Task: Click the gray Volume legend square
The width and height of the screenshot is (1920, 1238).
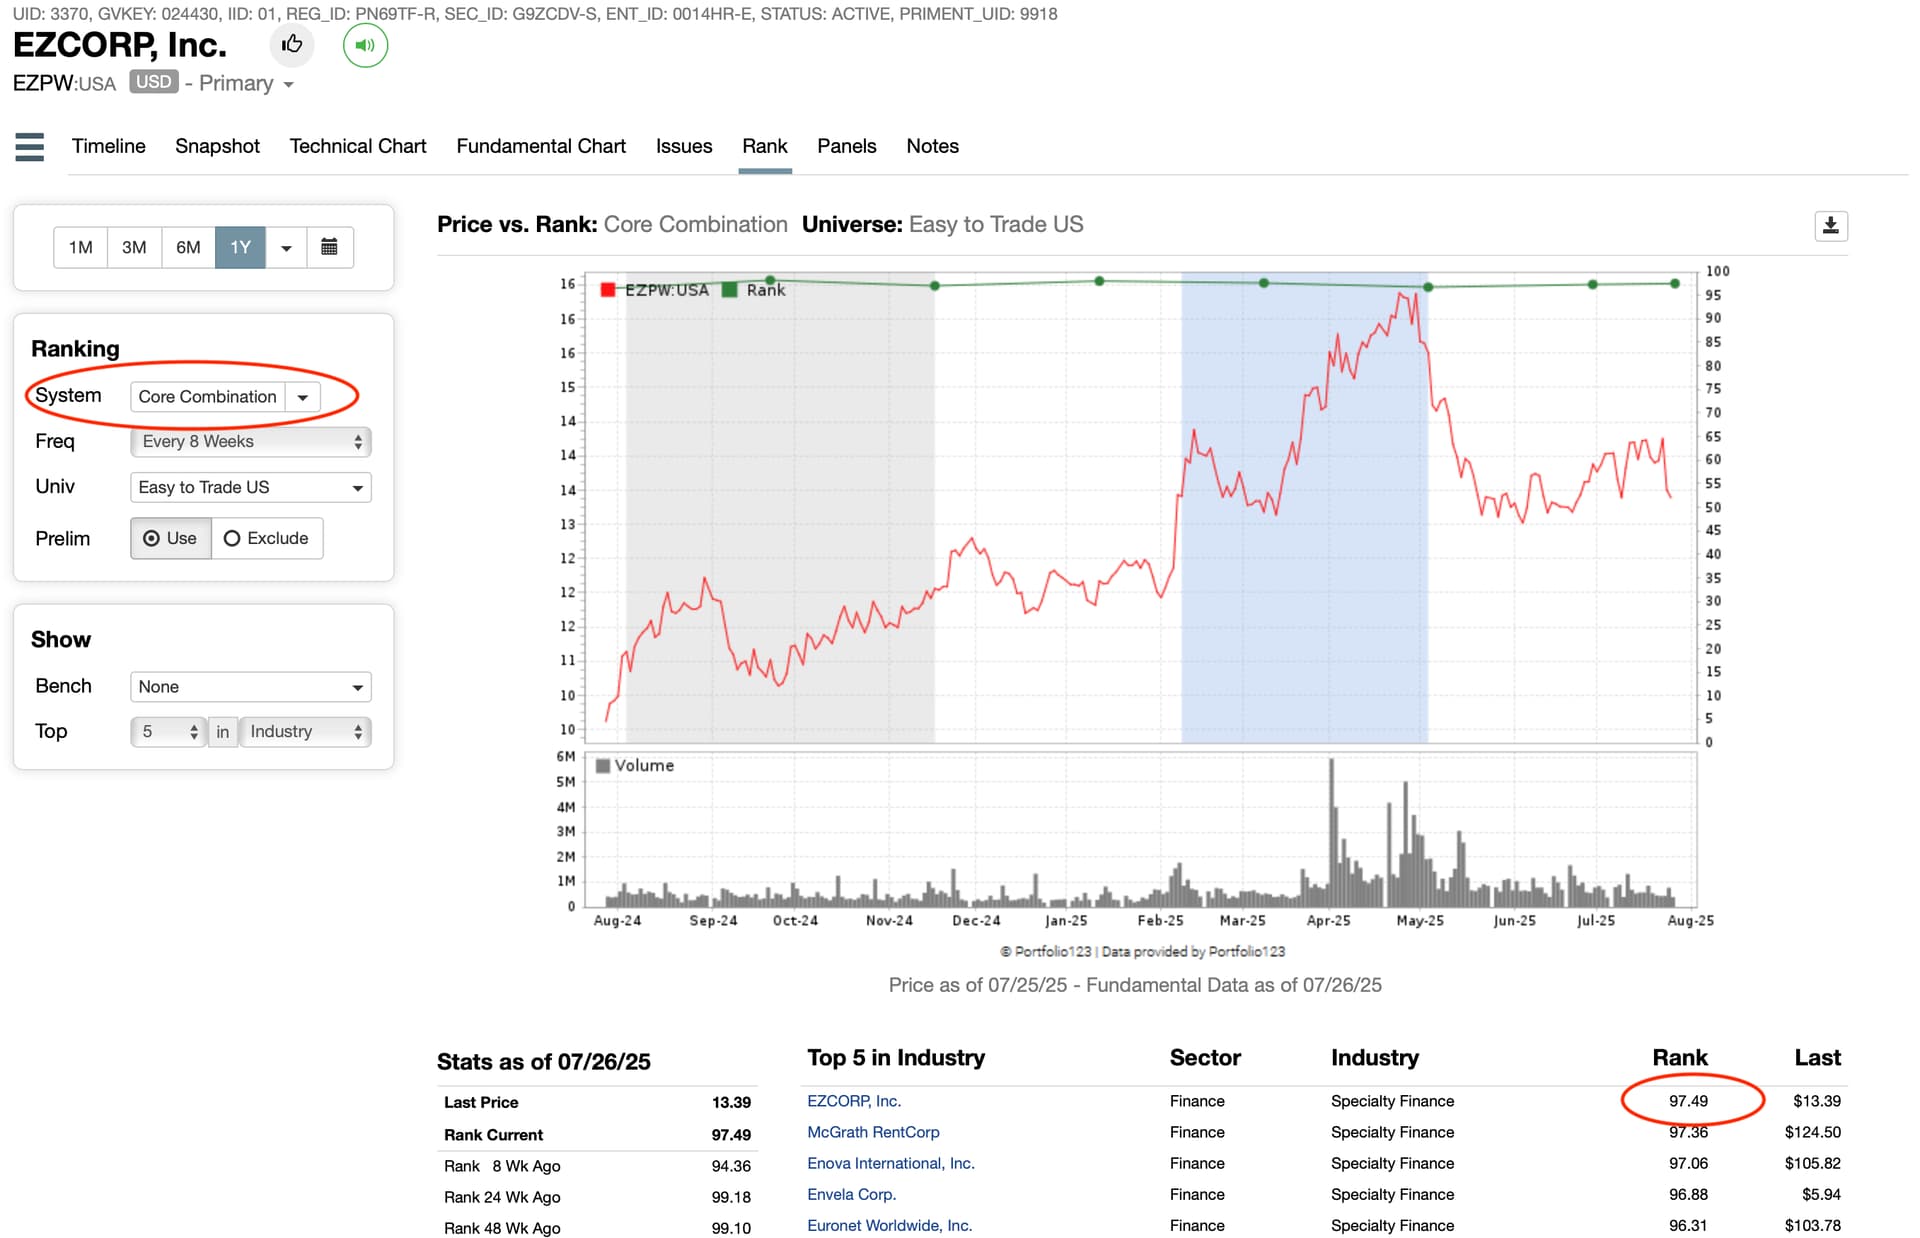Action: (x=603, y=766)
